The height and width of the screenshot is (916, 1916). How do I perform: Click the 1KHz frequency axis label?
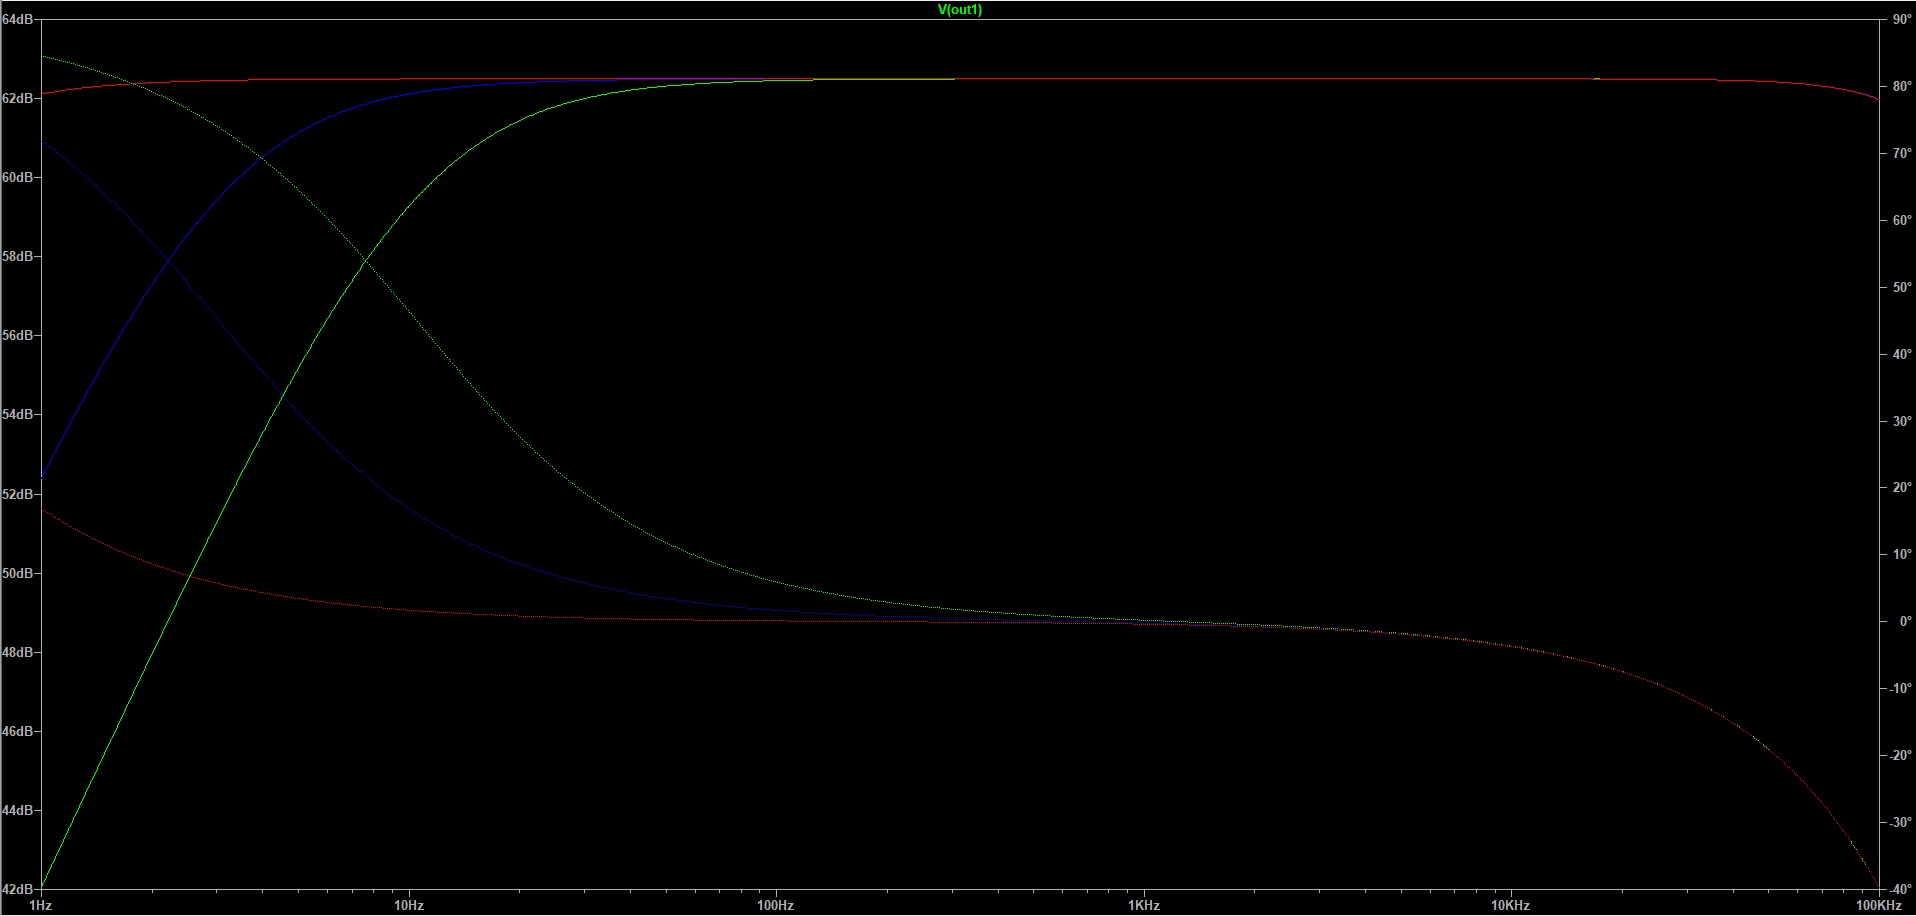point(1143,905)
